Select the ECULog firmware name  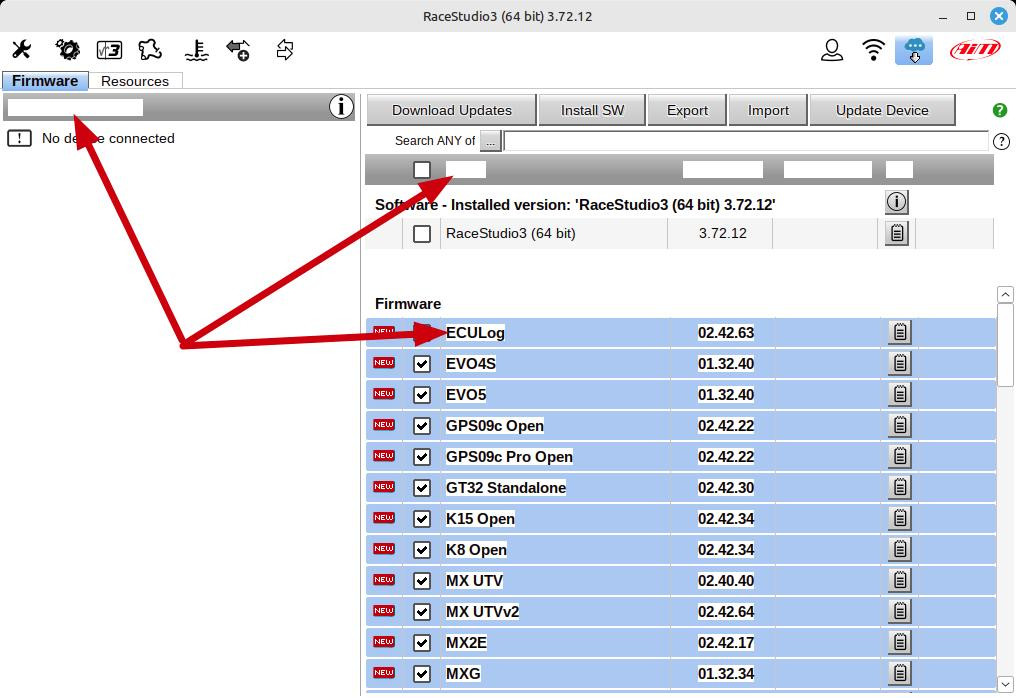[475, 332]
